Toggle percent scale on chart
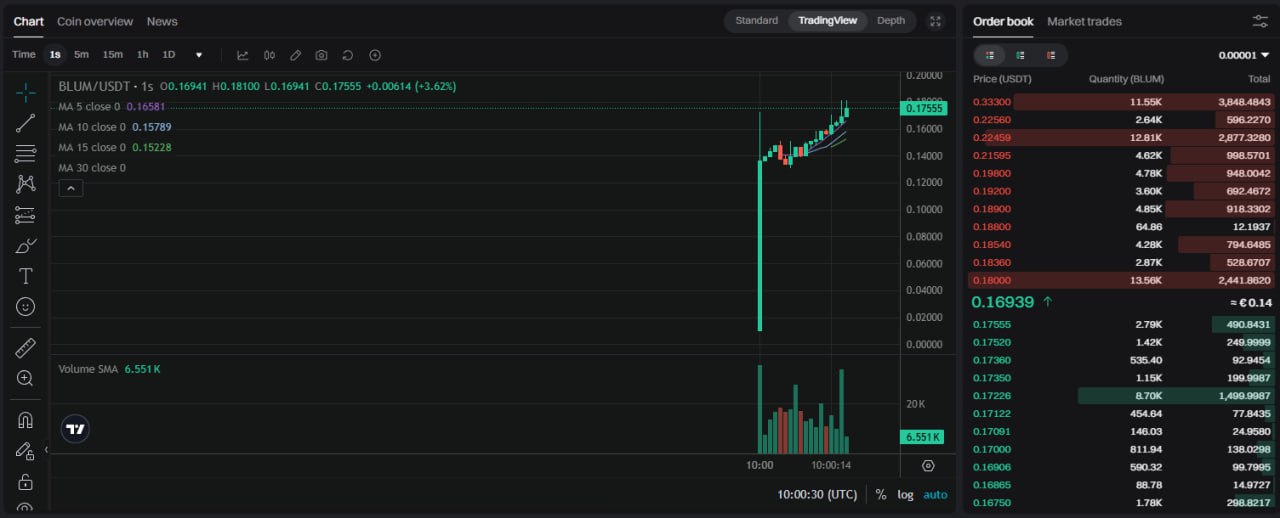This screenshot has width=1280, height=518. point(881,494)
